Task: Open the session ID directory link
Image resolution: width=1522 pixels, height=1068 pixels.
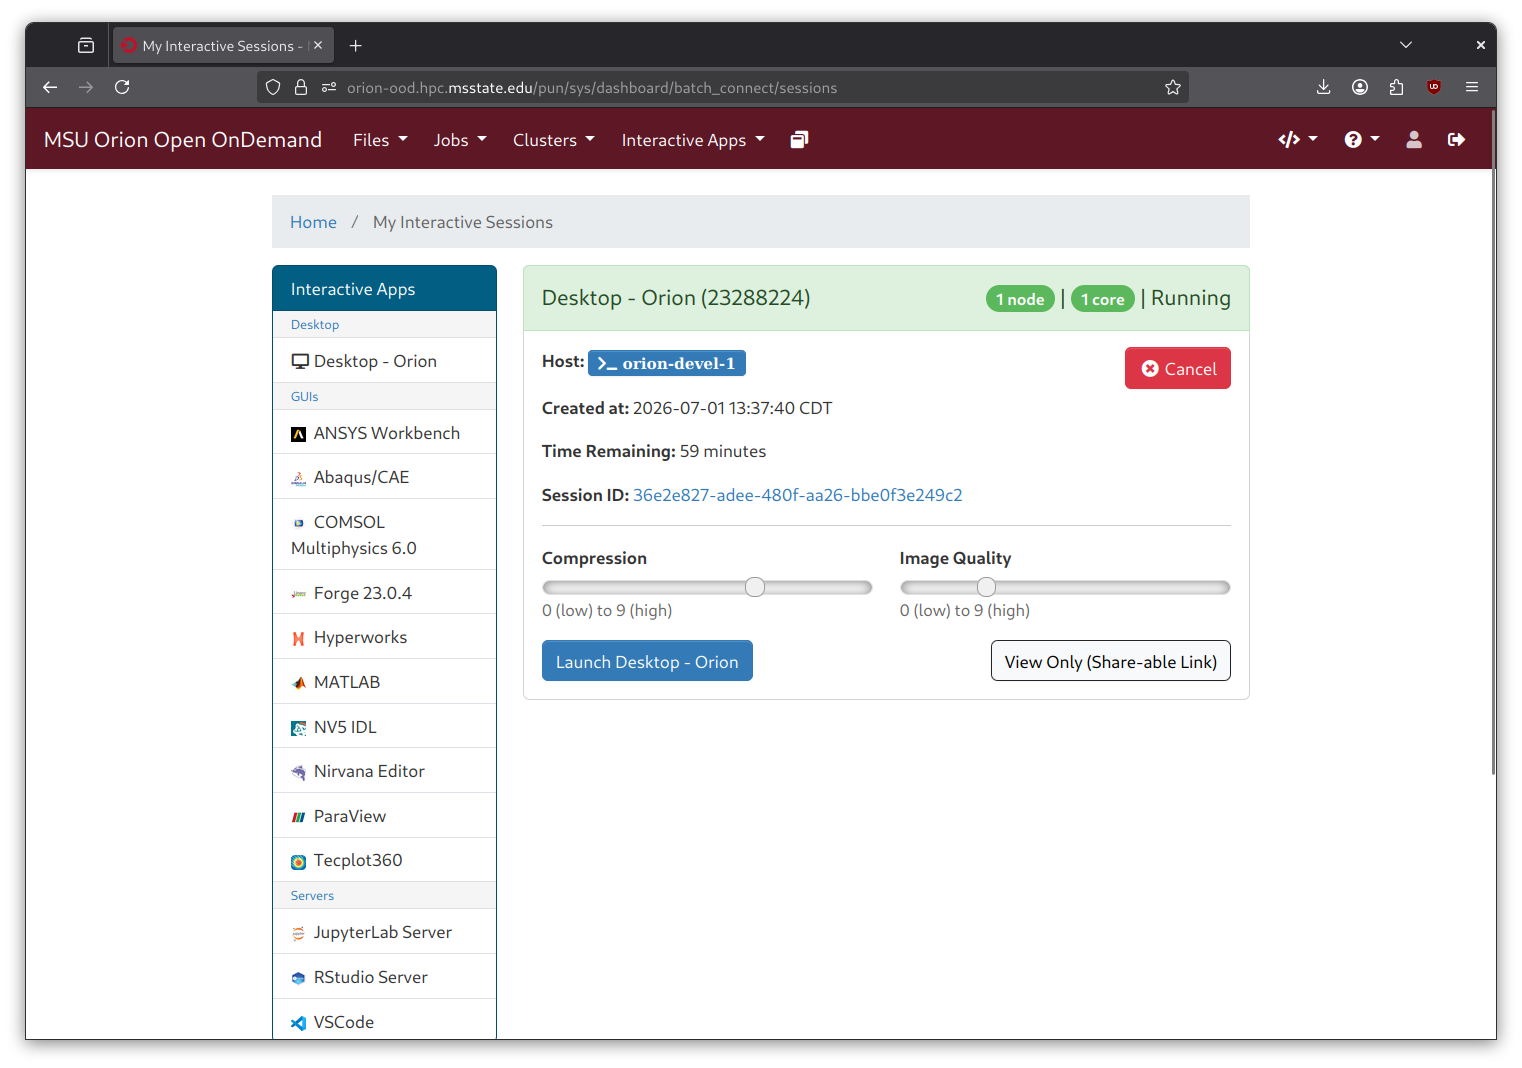Action: point(798,495)
